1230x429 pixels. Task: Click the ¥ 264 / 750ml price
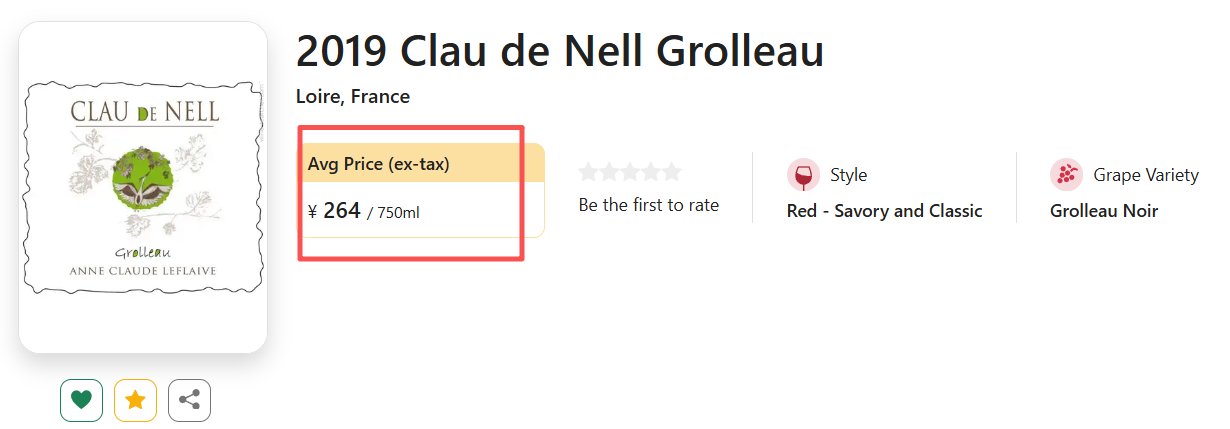coord(363,211)
